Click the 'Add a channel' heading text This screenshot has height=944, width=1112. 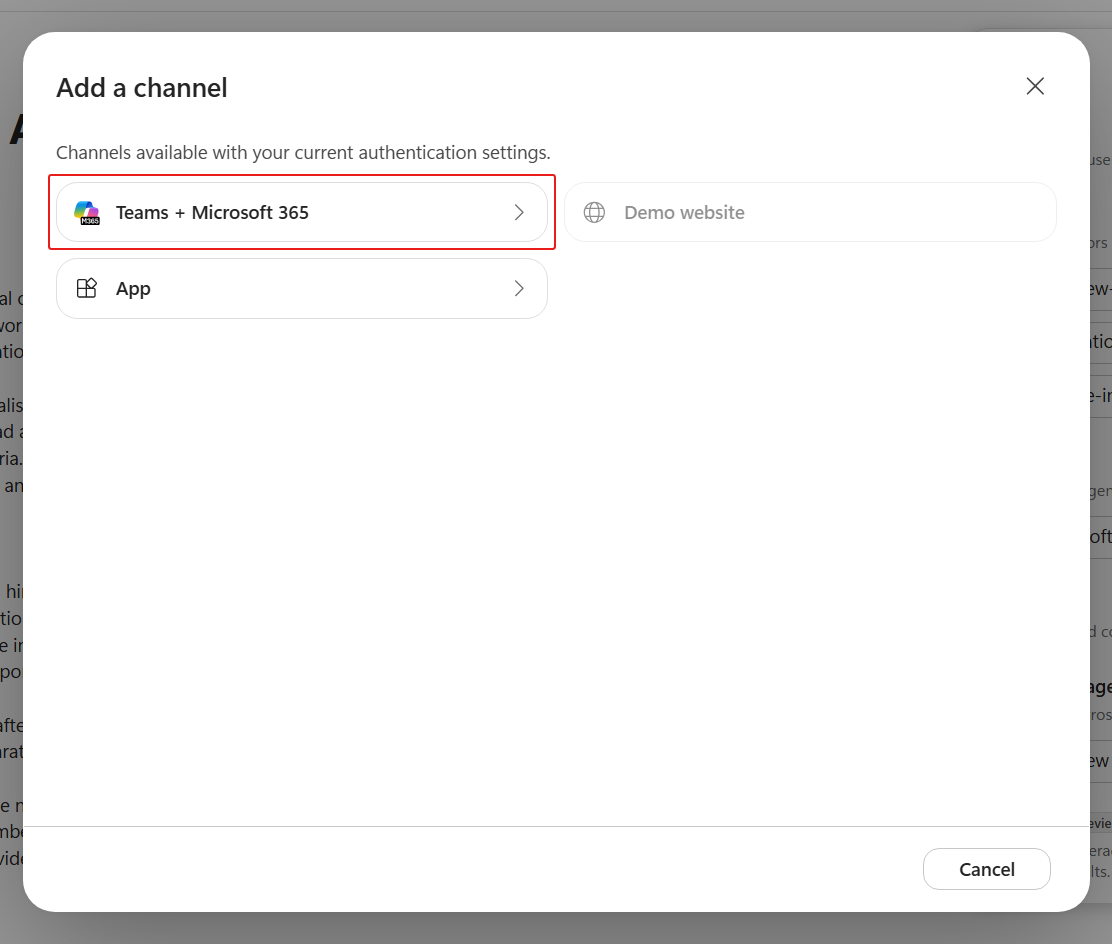(x=142, y=88)
